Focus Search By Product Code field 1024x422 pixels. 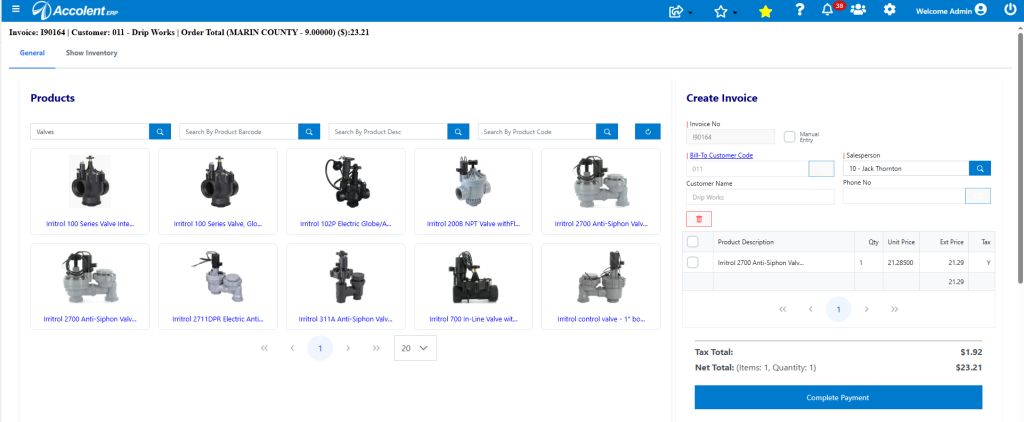537,131
